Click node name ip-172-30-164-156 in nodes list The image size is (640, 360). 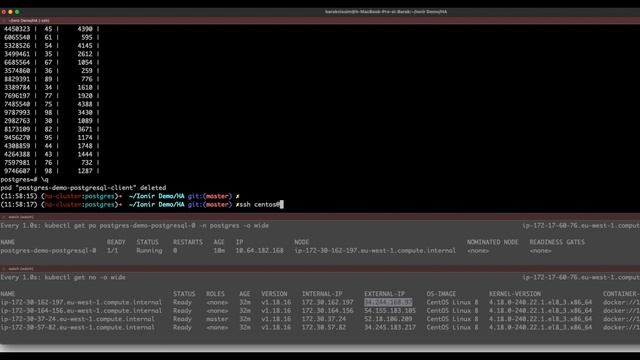click(x=81, y=311)
